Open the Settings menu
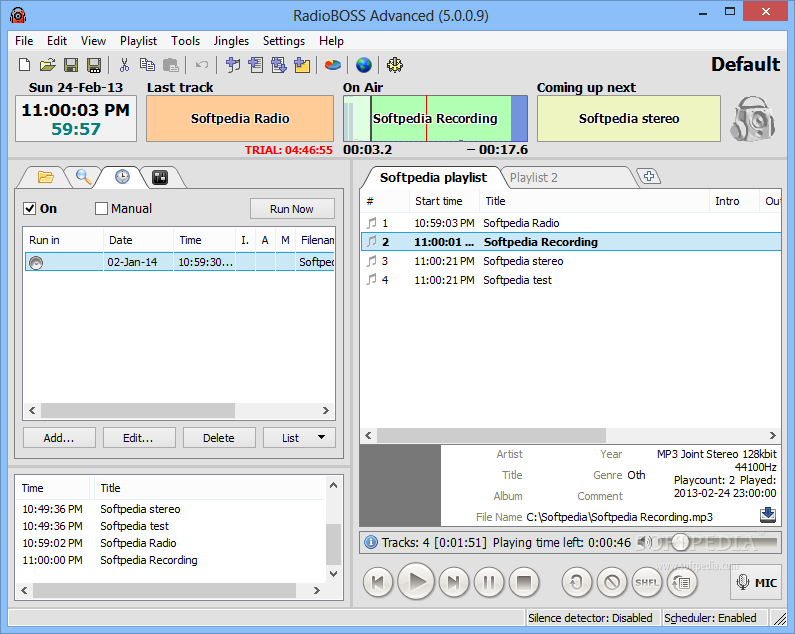 click(x=284, y=41)
